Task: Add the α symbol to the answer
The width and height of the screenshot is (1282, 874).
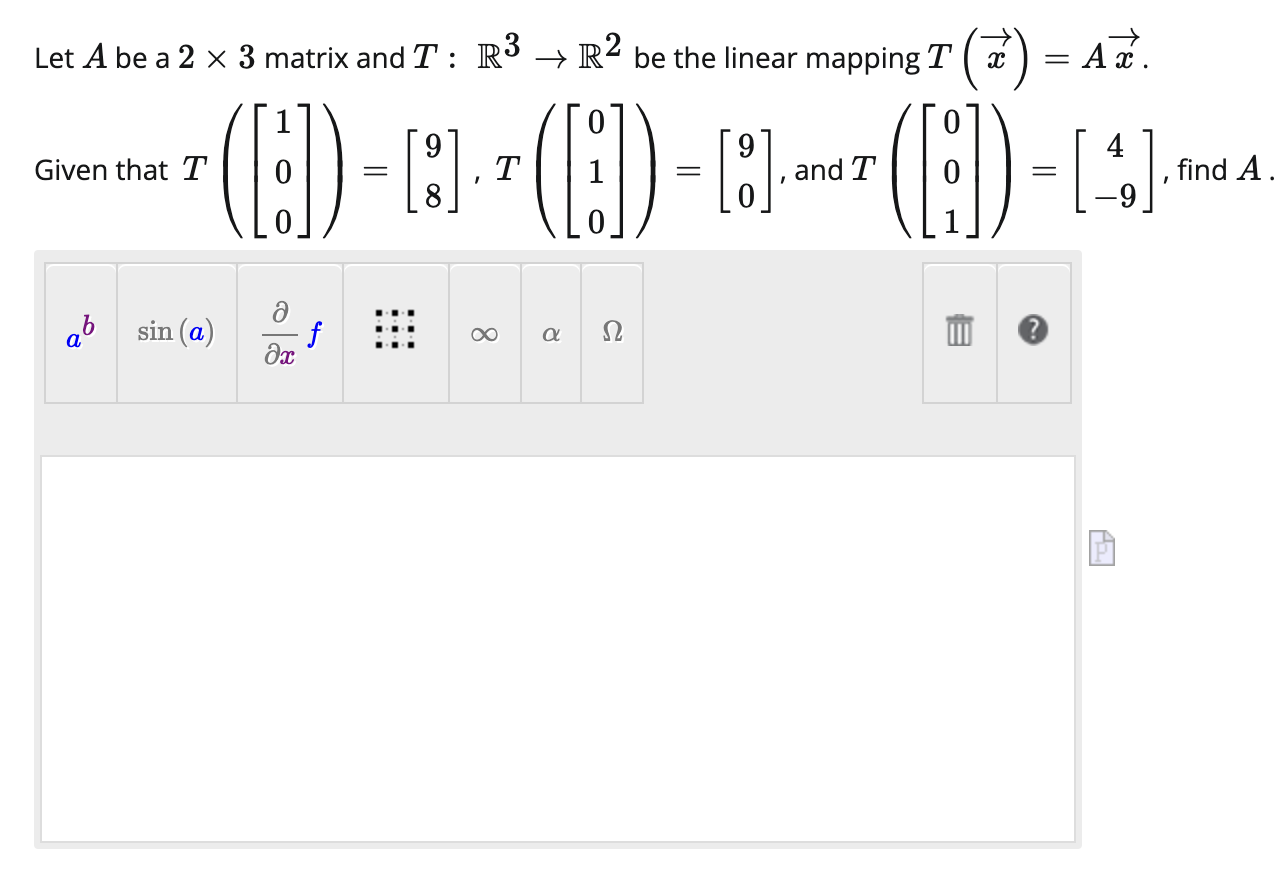Action: pyautogui.click(x=550, y=332)
